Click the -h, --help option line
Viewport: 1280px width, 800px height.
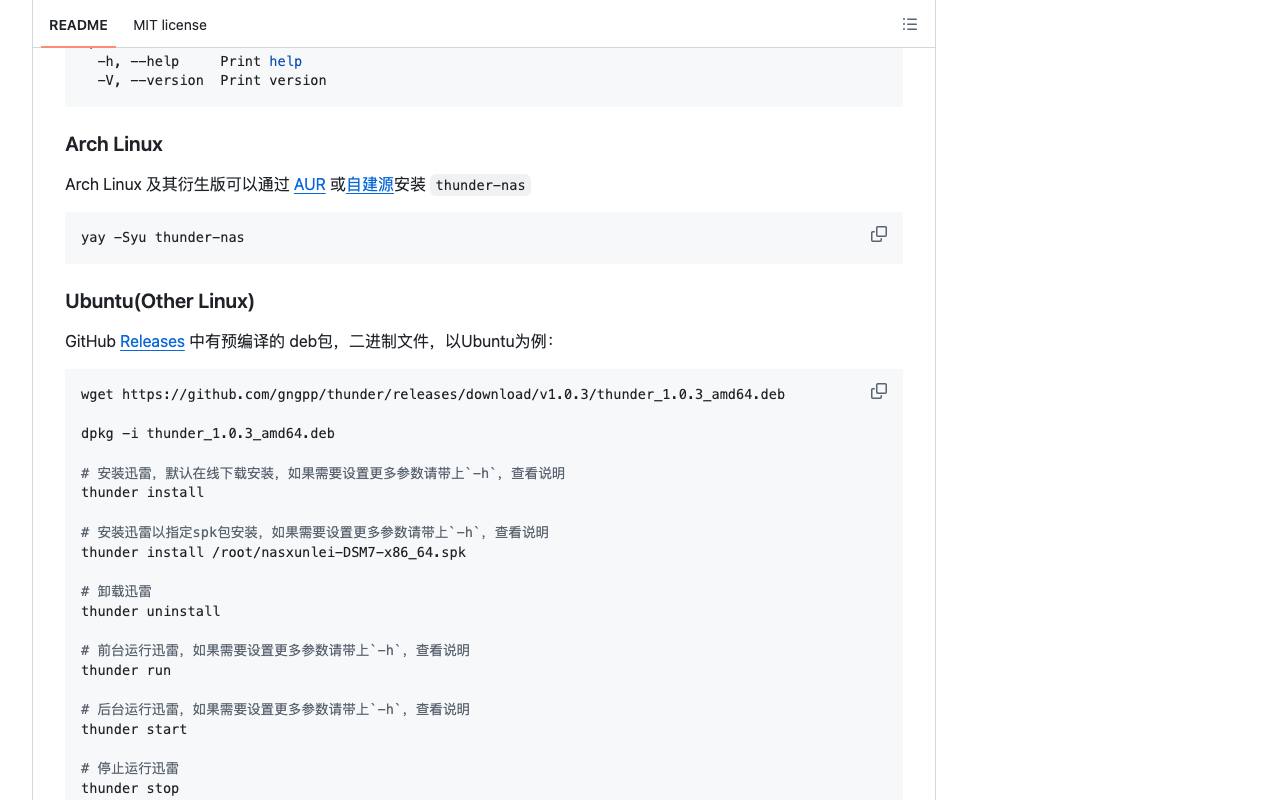click(200, 61)
